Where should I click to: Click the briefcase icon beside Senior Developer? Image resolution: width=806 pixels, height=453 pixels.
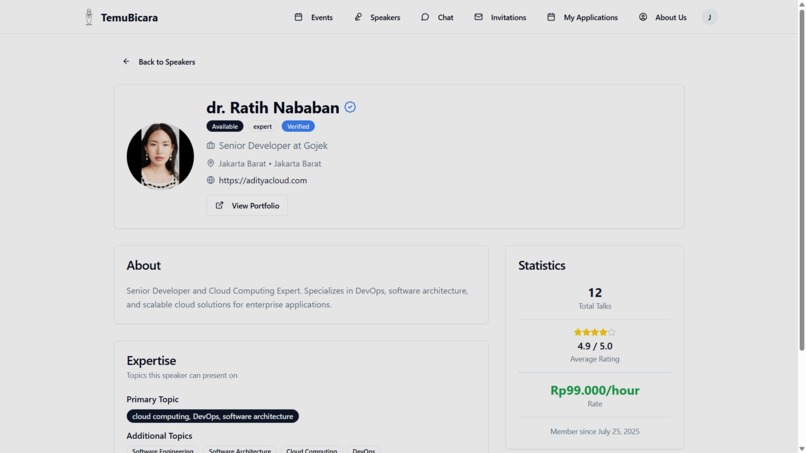[x=211, y=146]
